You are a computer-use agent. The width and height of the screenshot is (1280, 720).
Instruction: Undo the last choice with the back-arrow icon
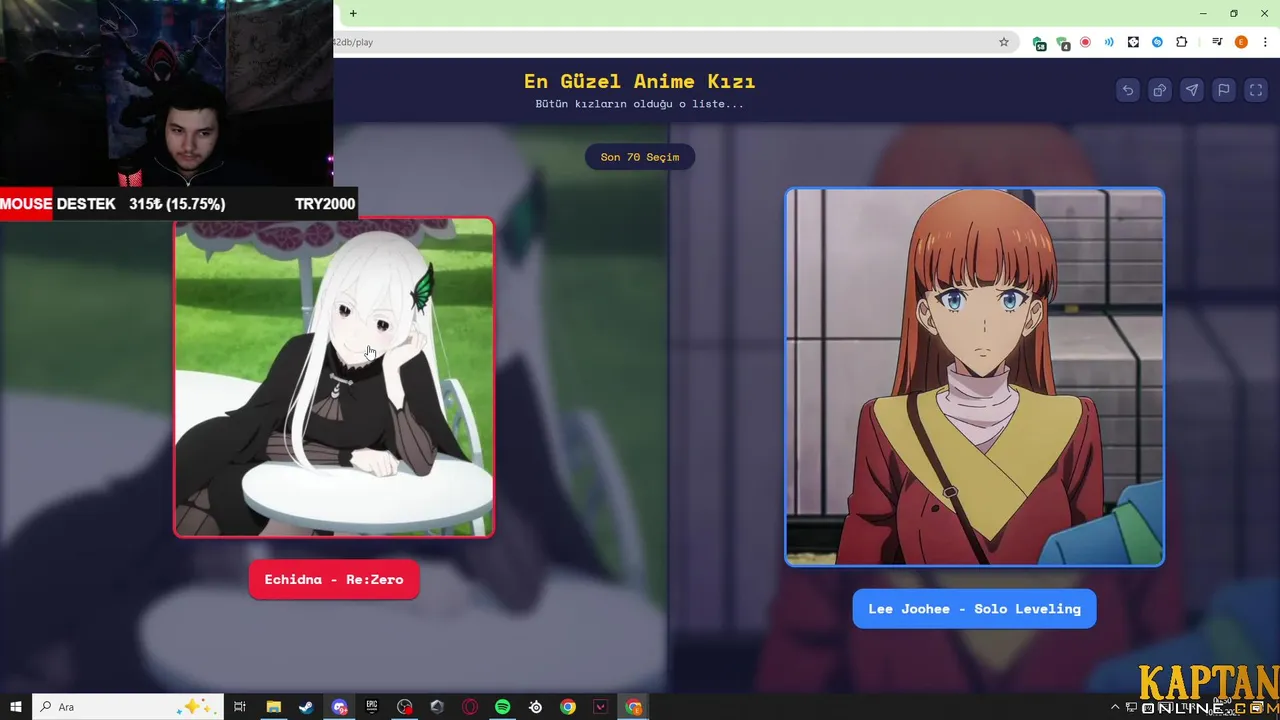point(1128,90)
